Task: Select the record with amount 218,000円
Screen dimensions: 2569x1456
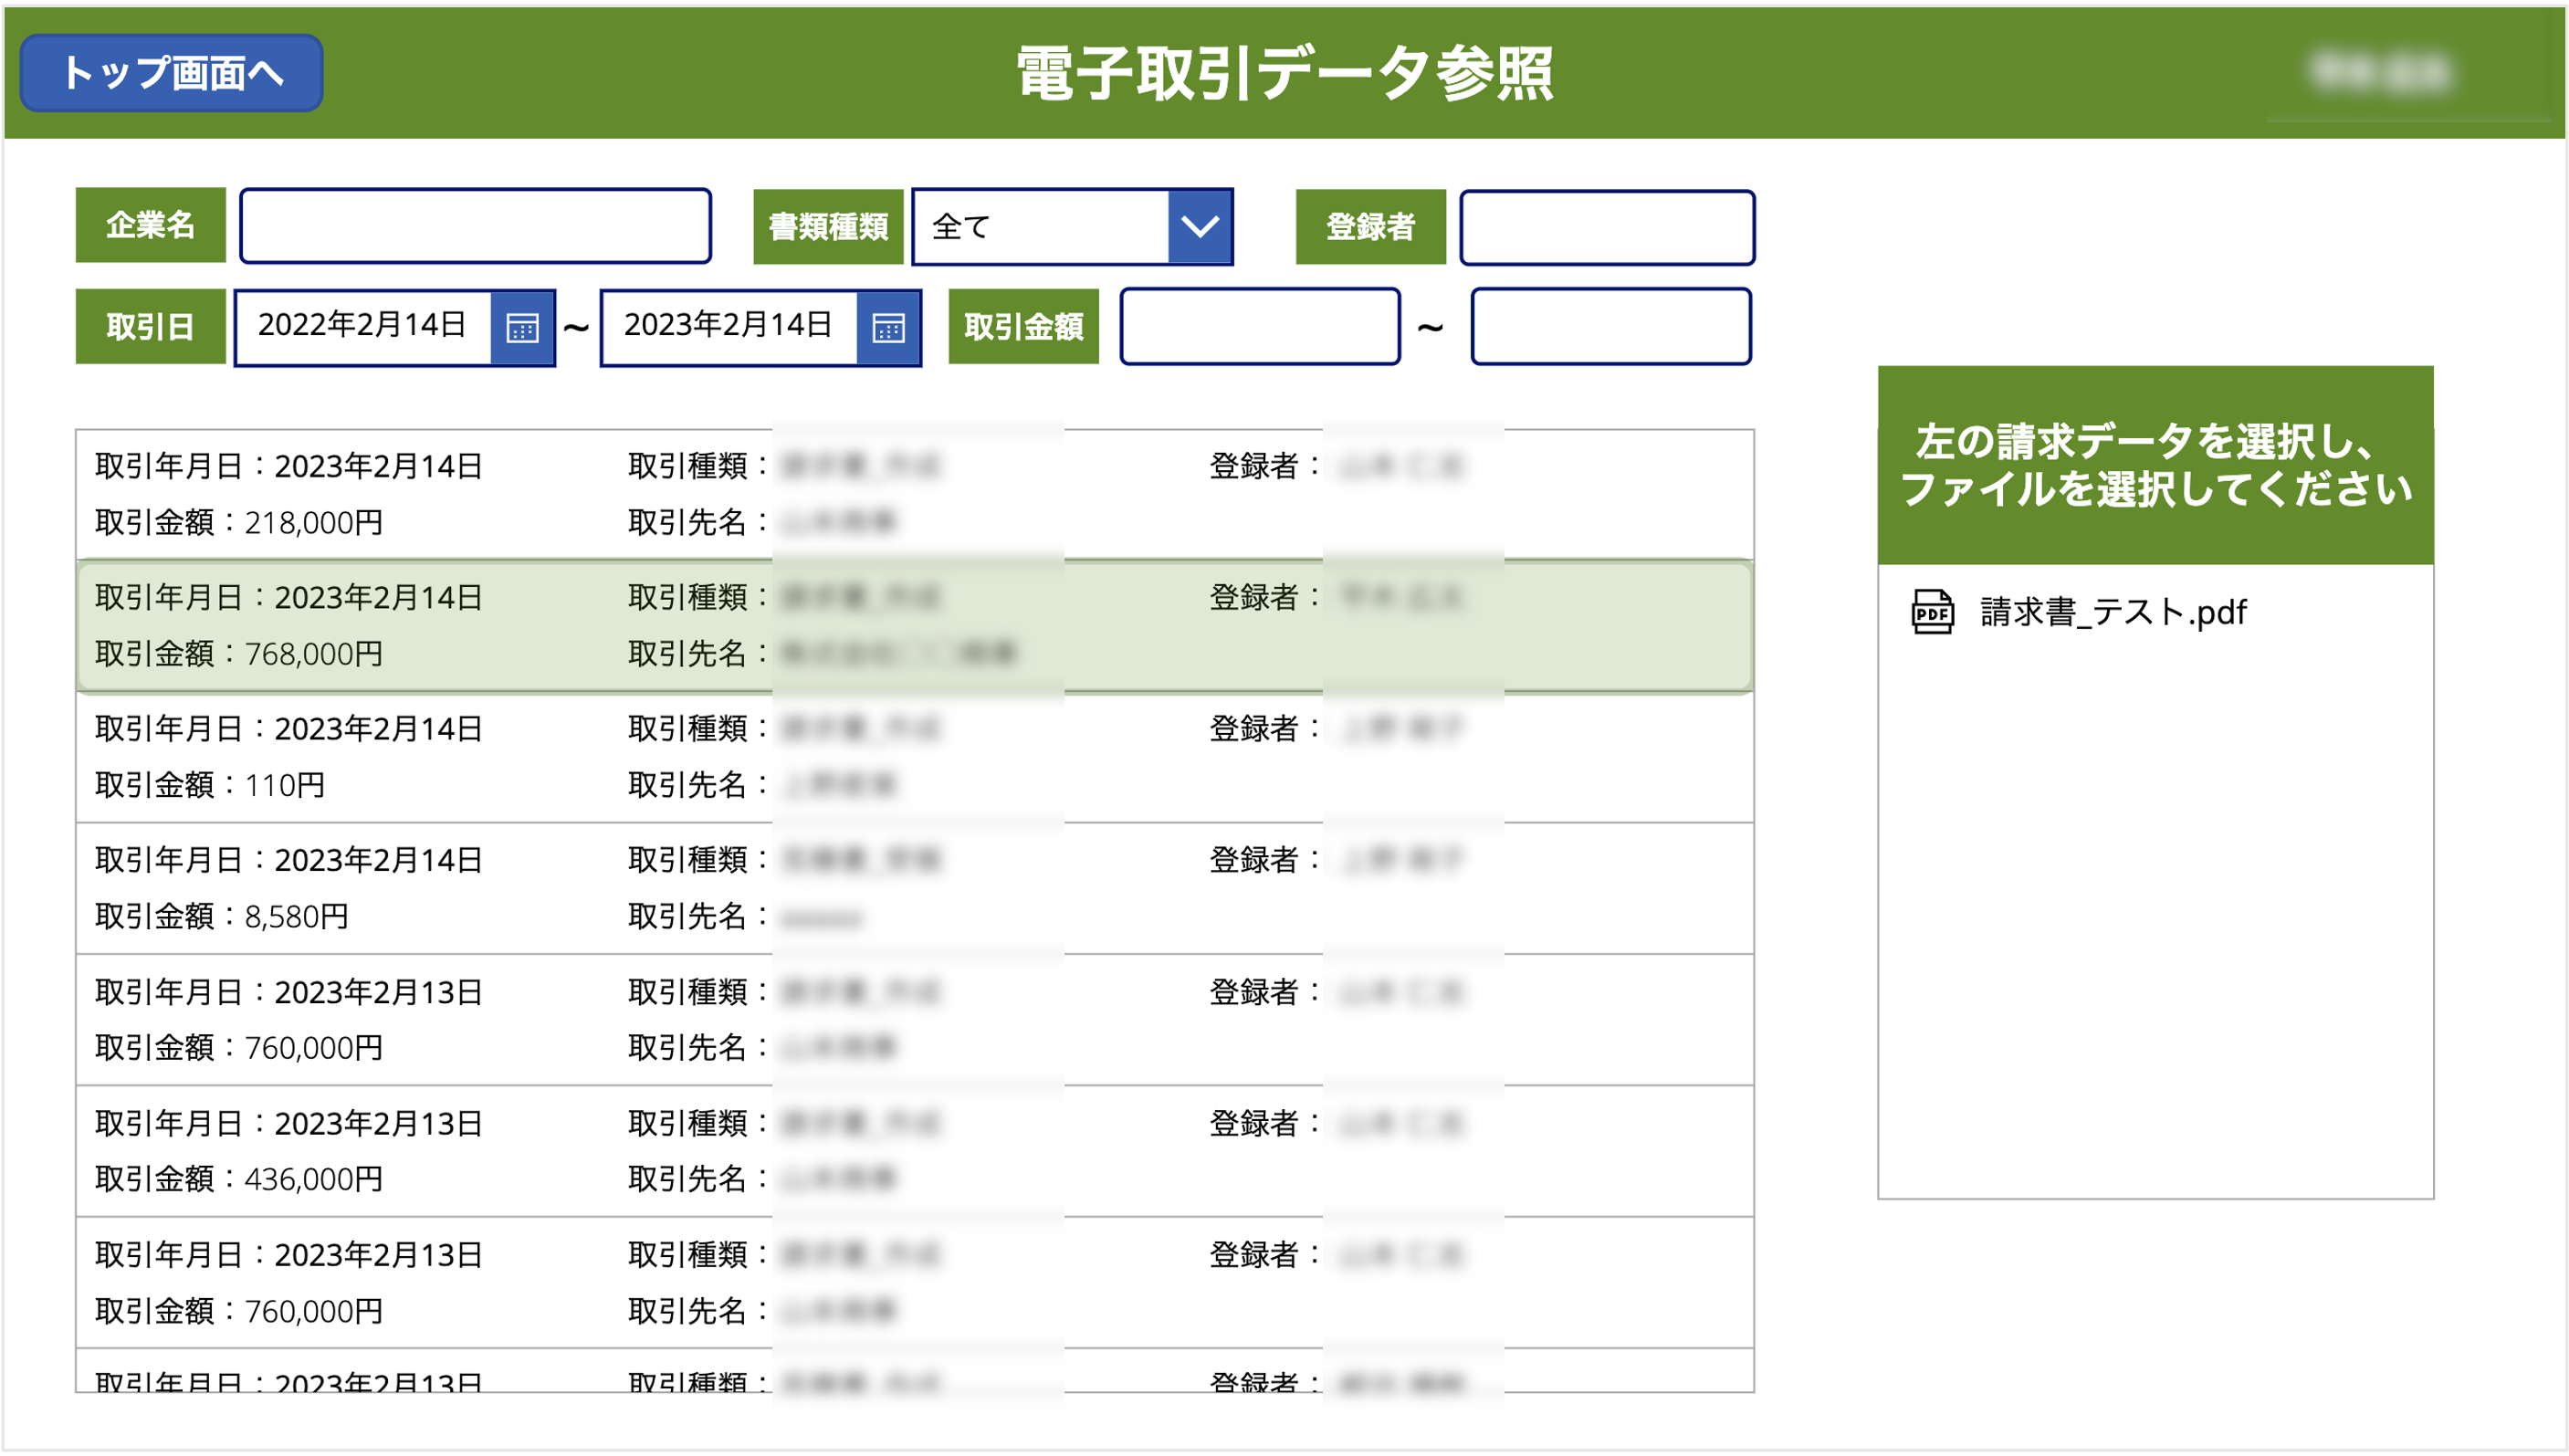Action: 914,494
